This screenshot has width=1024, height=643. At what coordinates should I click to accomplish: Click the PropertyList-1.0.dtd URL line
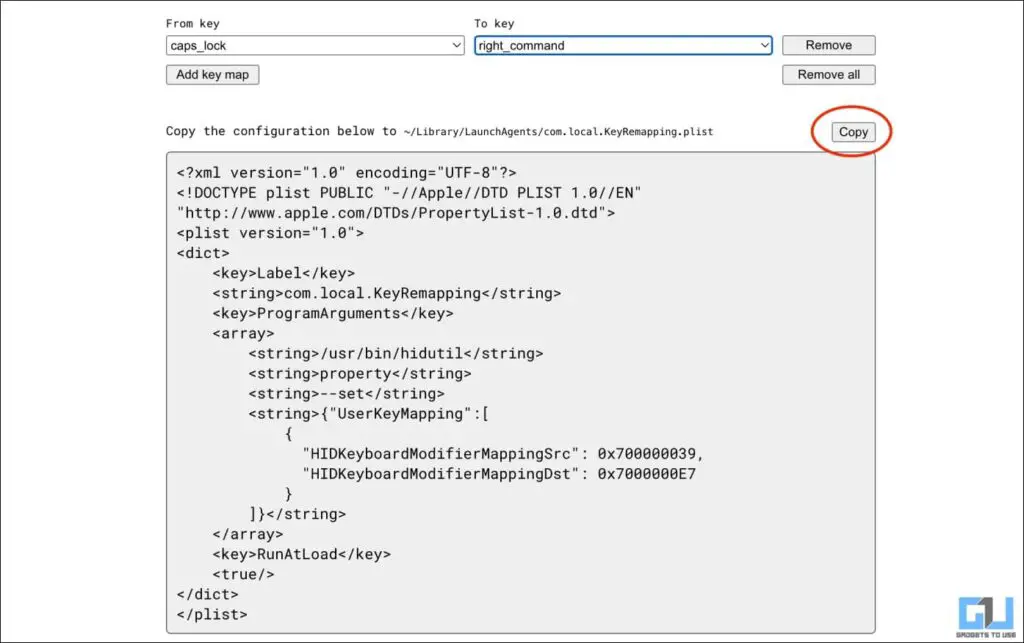pyautogui.click(x=396, y=213)
